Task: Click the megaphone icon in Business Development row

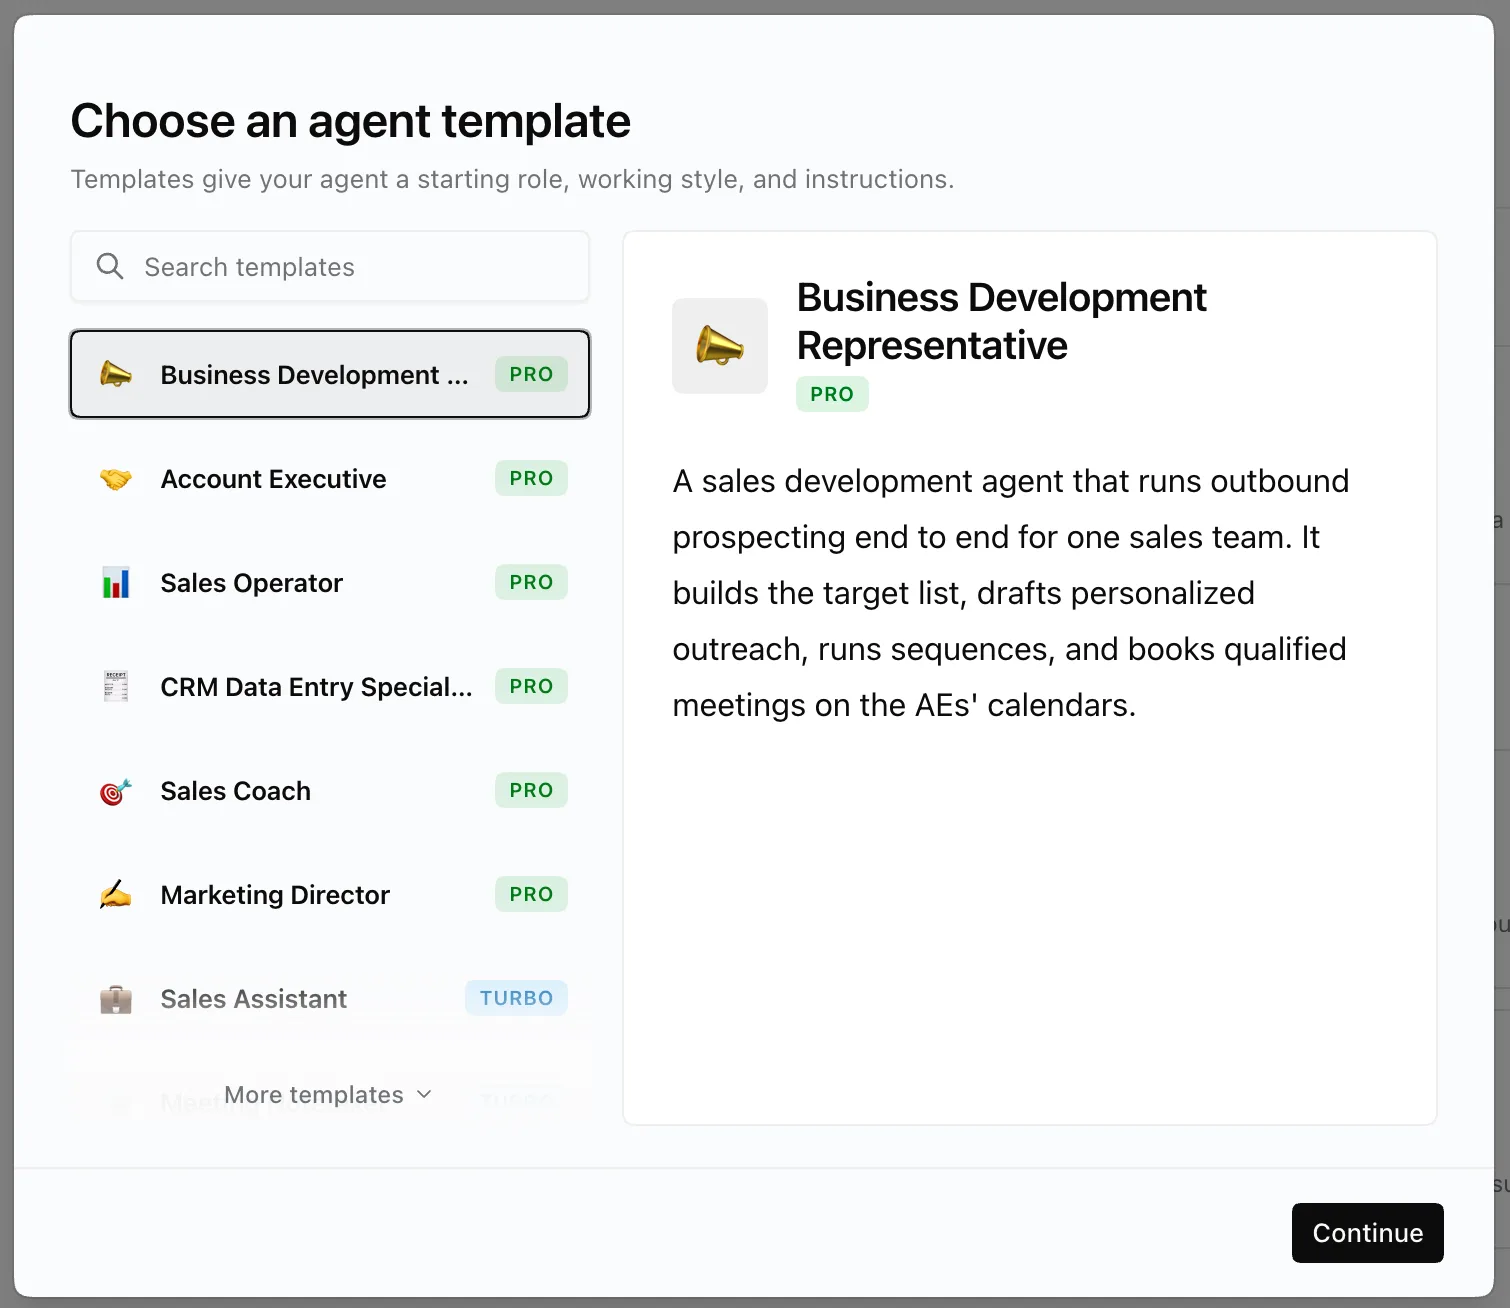Action: pyautogui.click(x=116, y=374)
